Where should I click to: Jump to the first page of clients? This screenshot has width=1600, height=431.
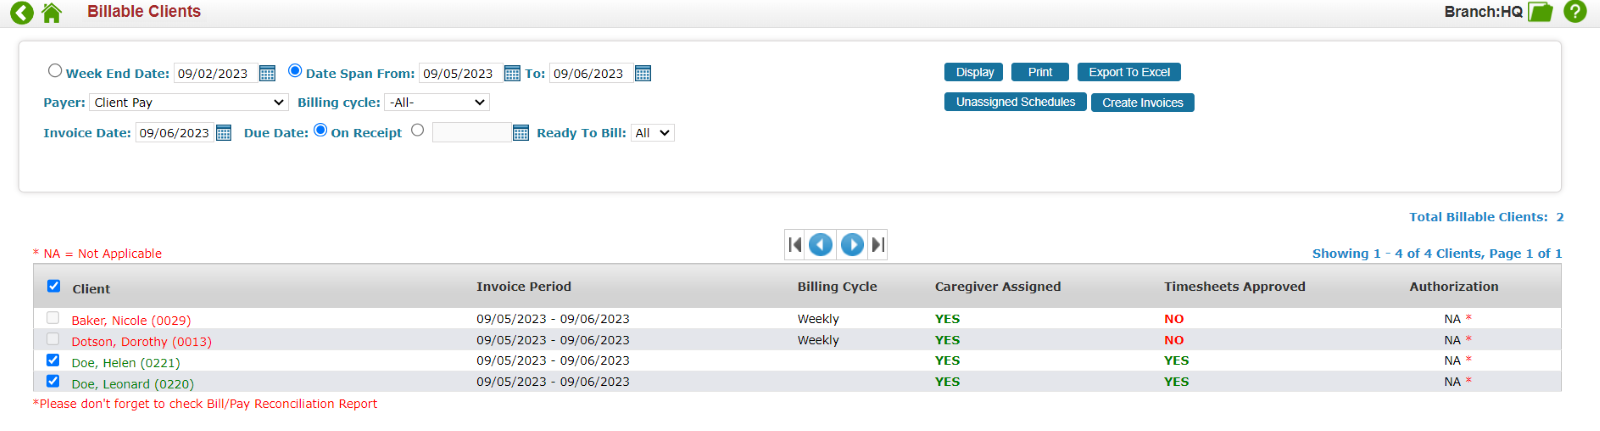(x=795, y=244)
